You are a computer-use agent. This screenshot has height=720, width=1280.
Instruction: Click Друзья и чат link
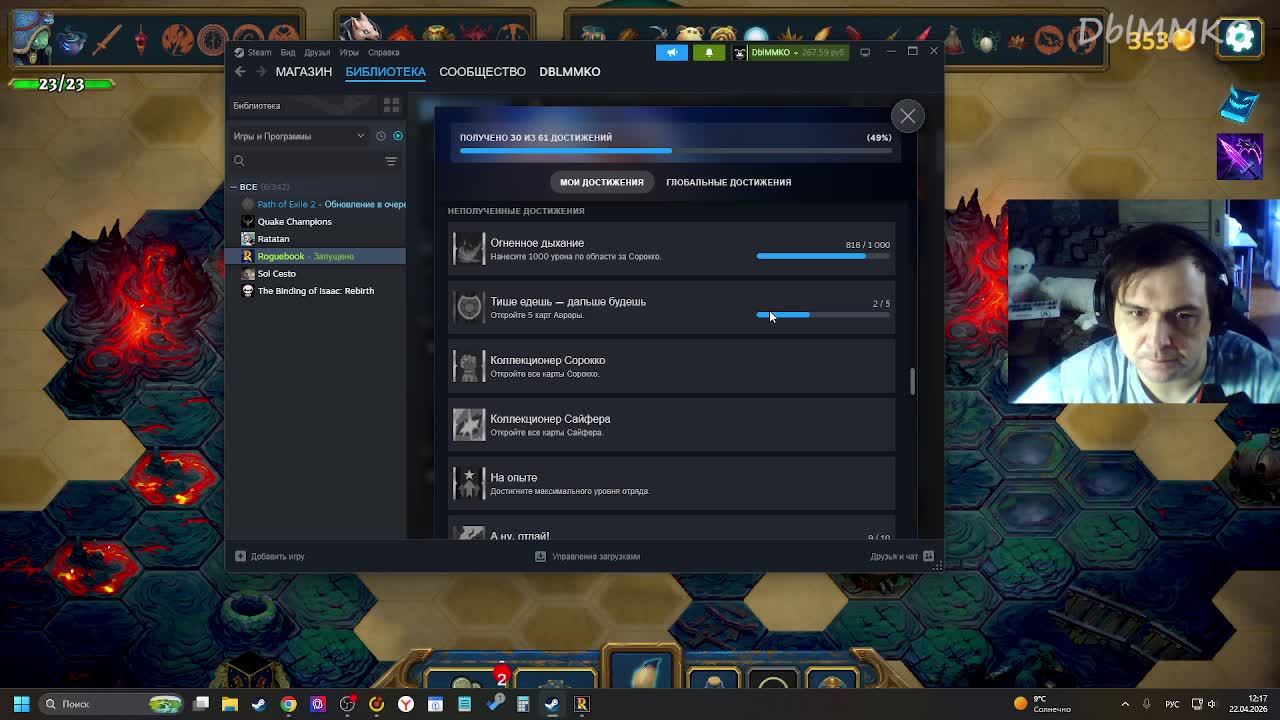click(x=894, y=556)
